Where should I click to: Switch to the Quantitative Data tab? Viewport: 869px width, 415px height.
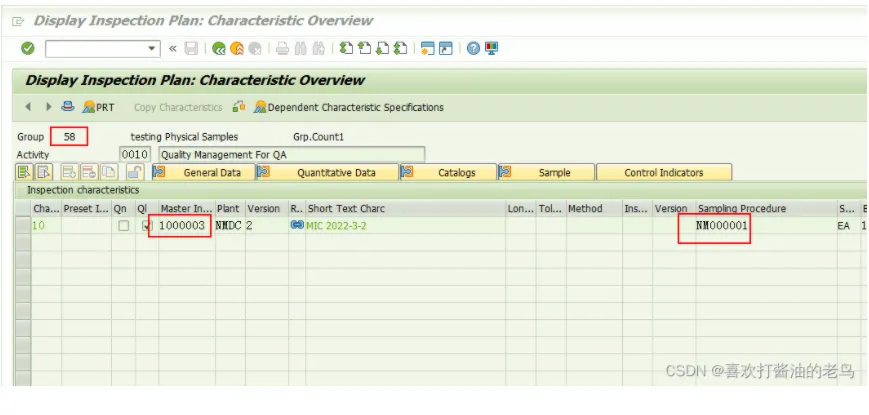[x=328, y=172]
